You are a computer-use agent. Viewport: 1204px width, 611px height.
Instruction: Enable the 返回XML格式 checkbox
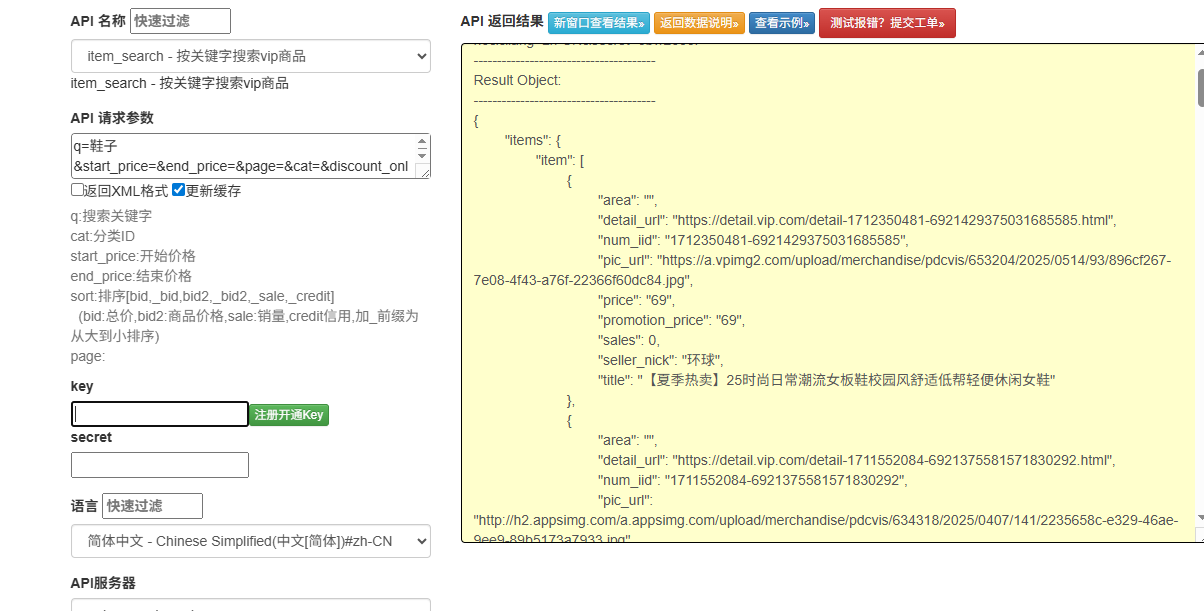tap(77, 190)
